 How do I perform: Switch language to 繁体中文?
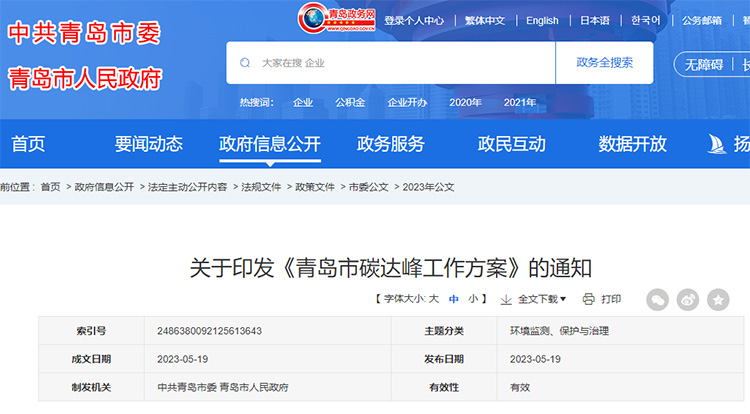[x=485, y=20]
